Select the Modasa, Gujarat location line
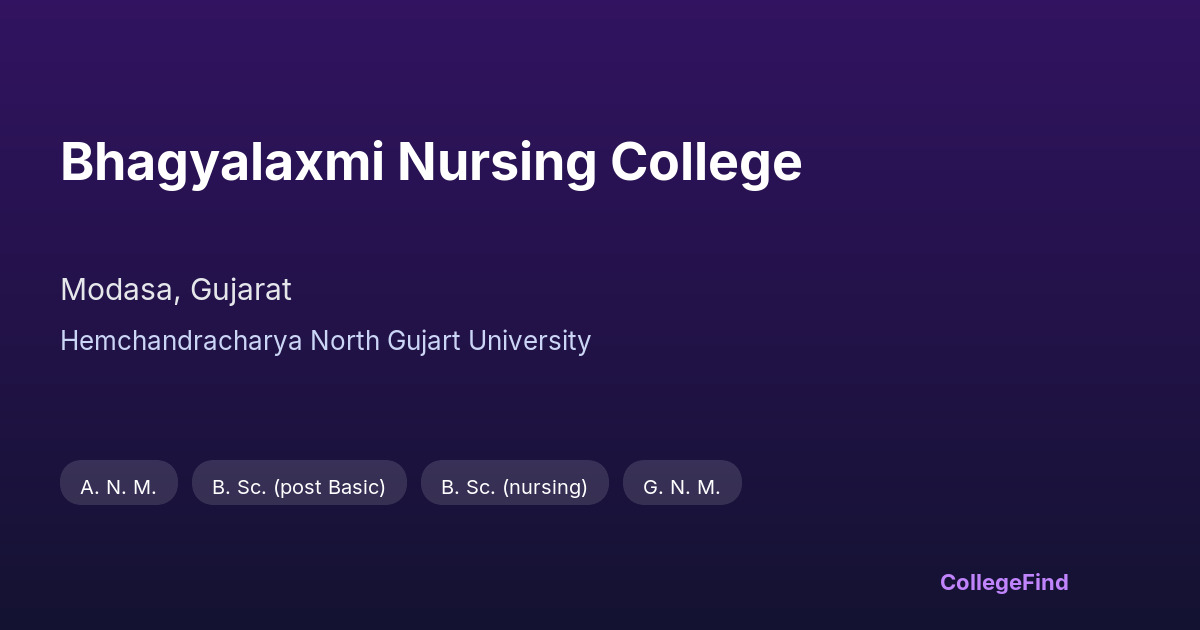 [176, 290]
